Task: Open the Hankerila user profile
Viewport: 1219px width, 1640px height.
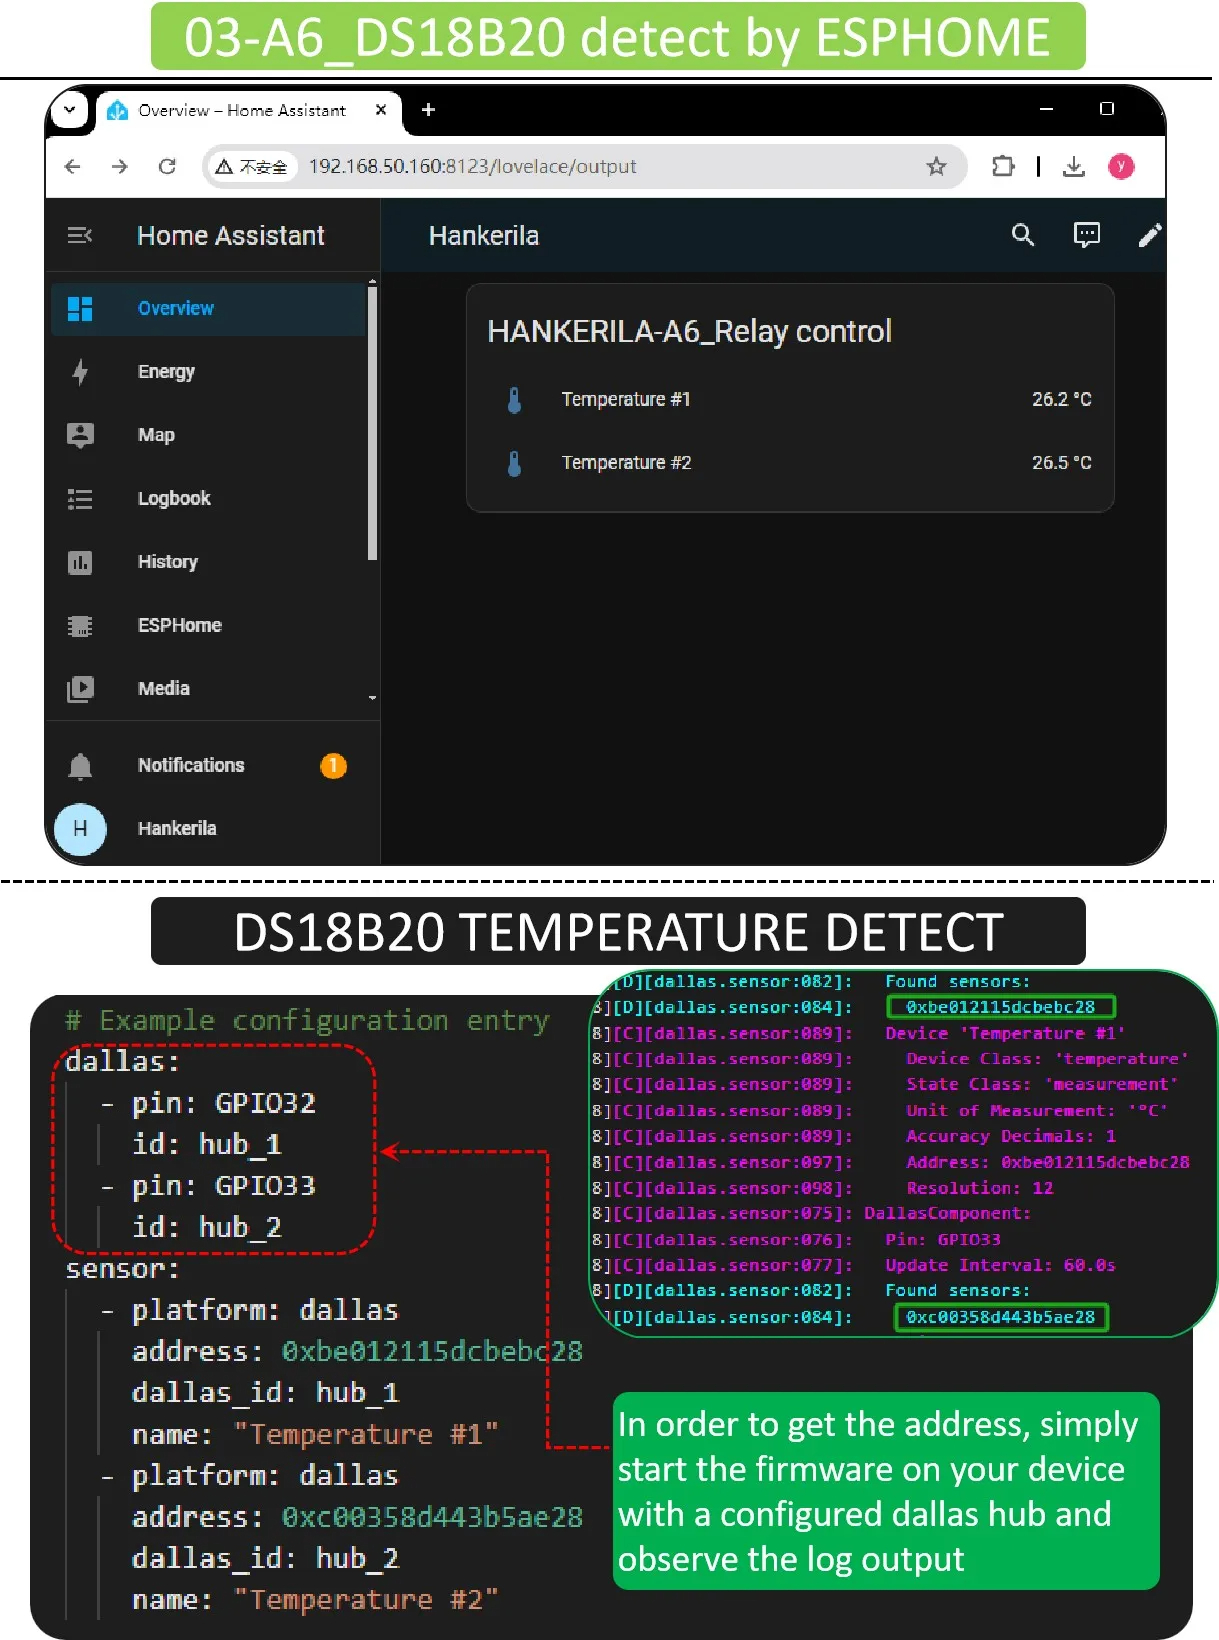Action: [x=208, y=828]
